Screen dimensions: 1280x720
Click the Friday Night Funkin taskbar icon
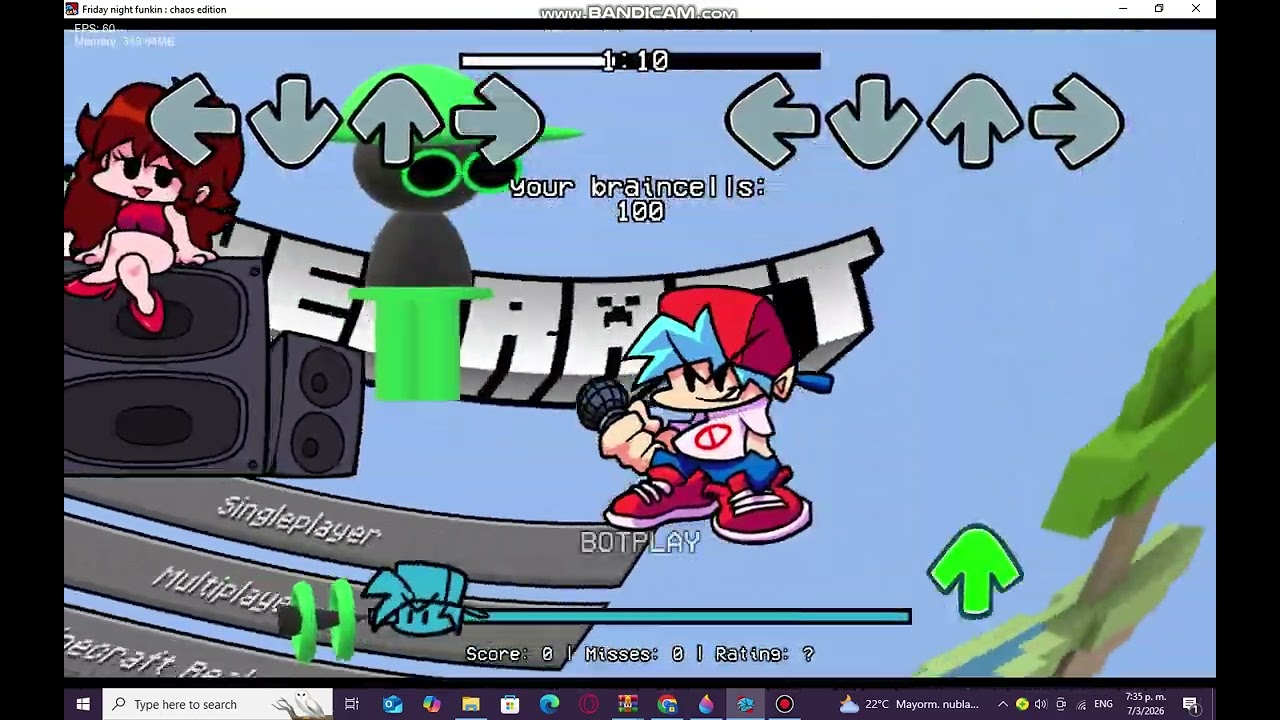pos(745,704)
